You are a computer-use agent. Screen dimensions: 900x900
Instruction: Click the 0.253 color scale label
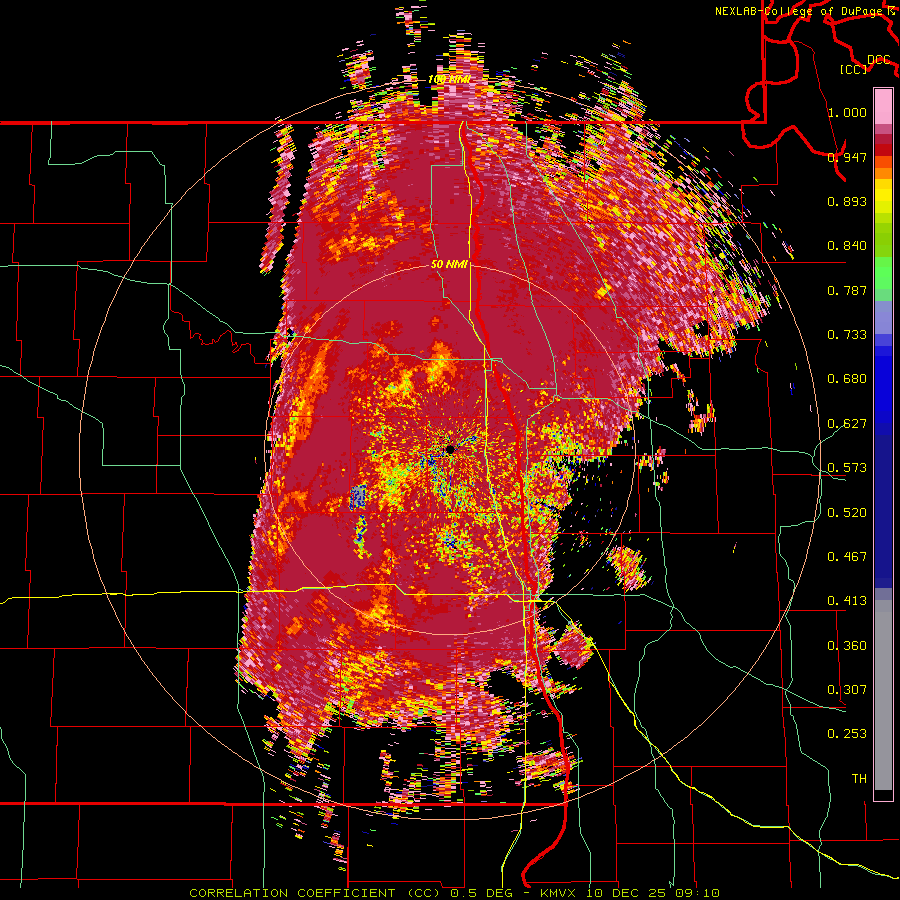847,734
